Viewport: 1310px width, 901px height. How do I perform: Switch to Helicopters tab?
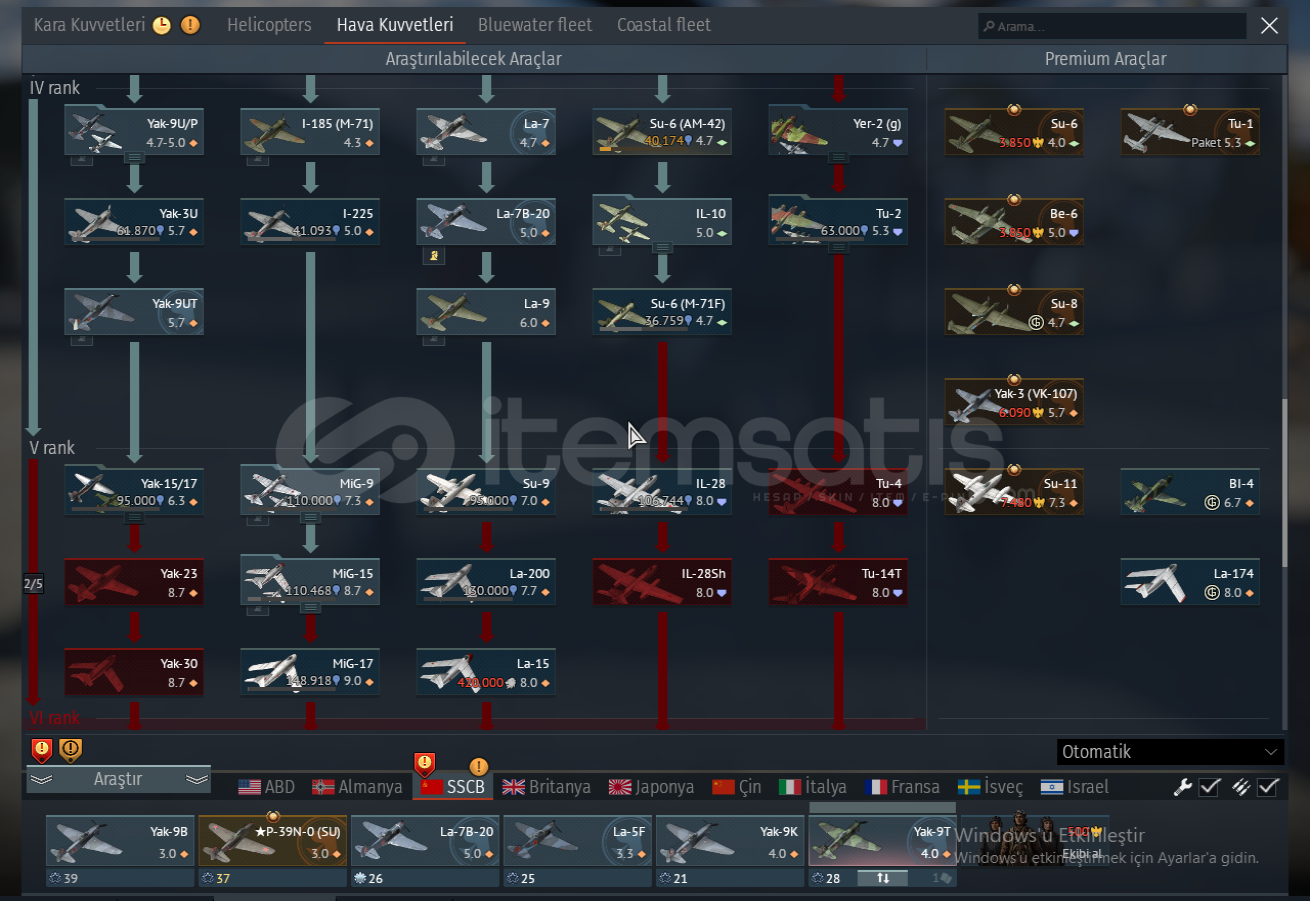click(269, 25)
